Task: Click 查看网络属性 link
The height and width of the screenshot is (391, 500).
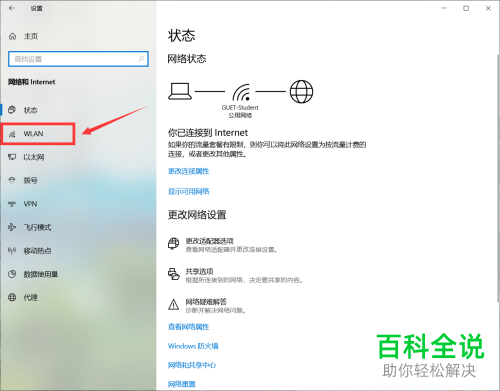Action: click(188, 327)
